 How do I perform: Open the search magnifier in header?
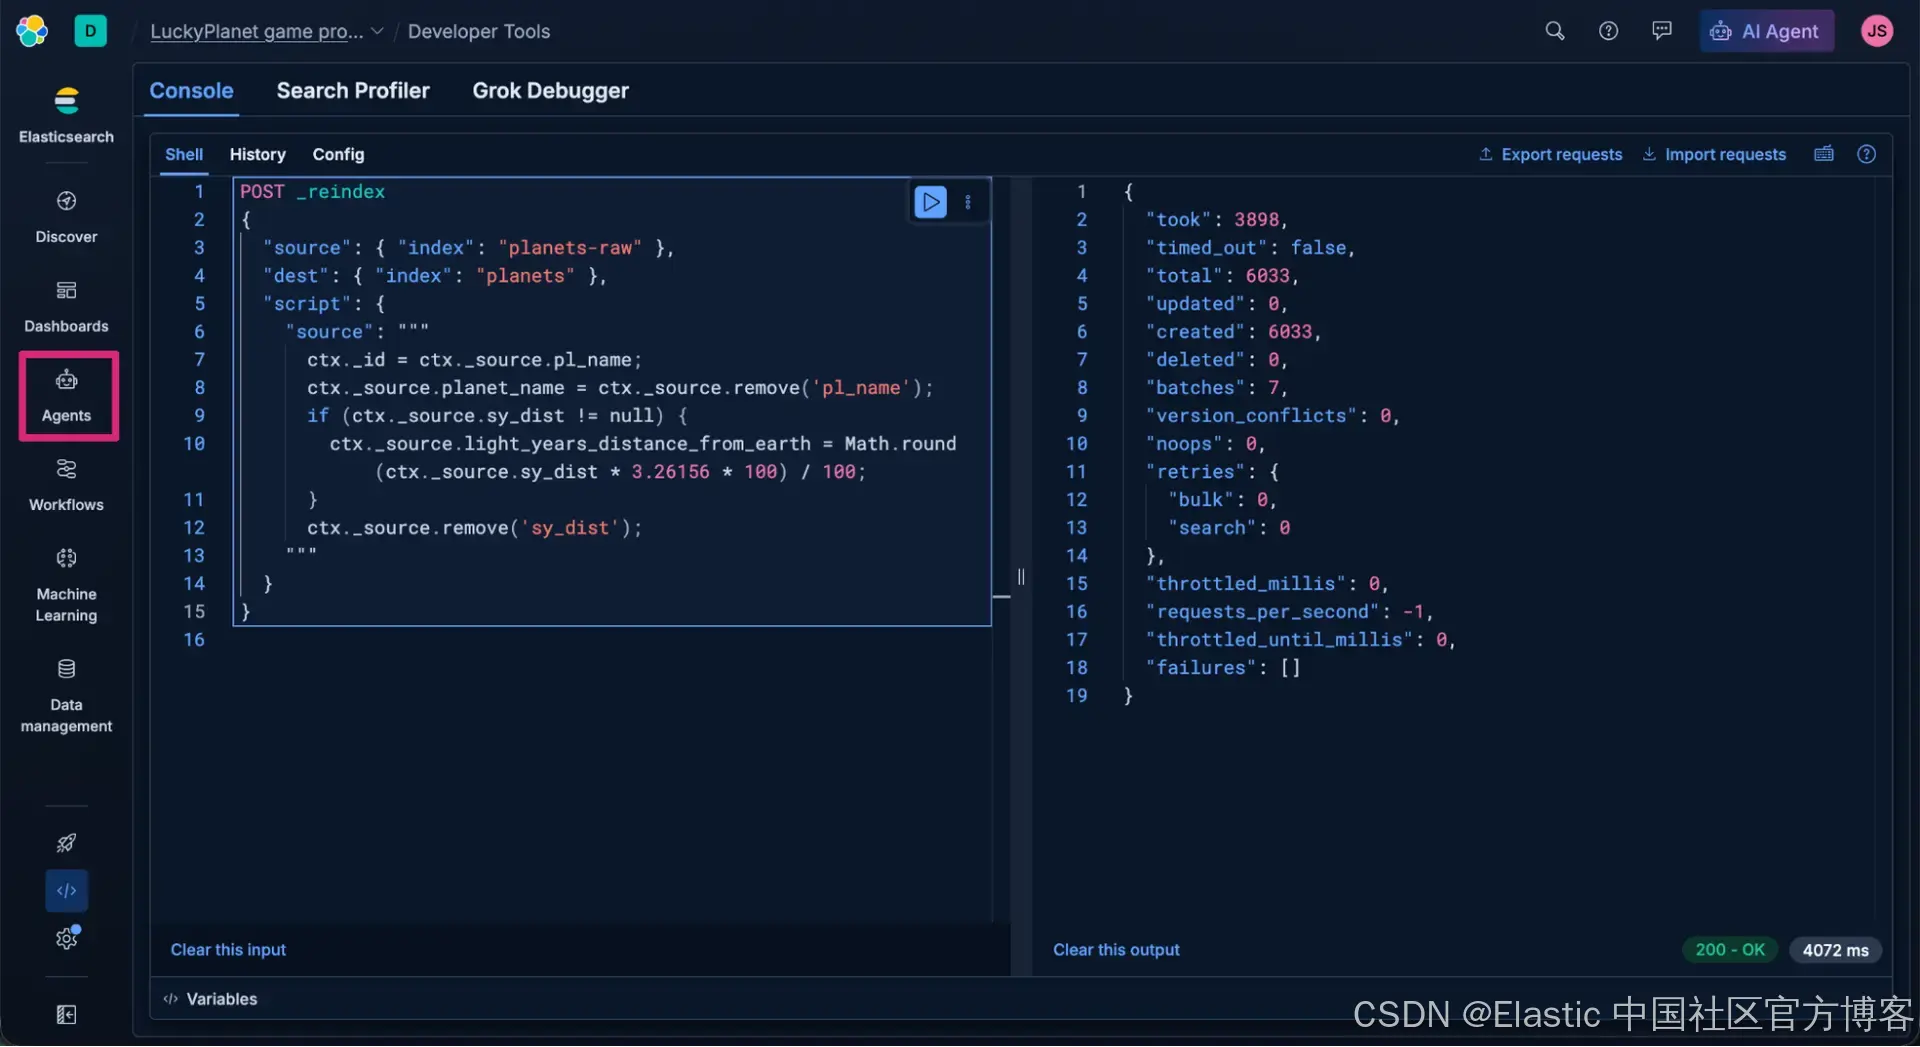tap(1554, 31)
